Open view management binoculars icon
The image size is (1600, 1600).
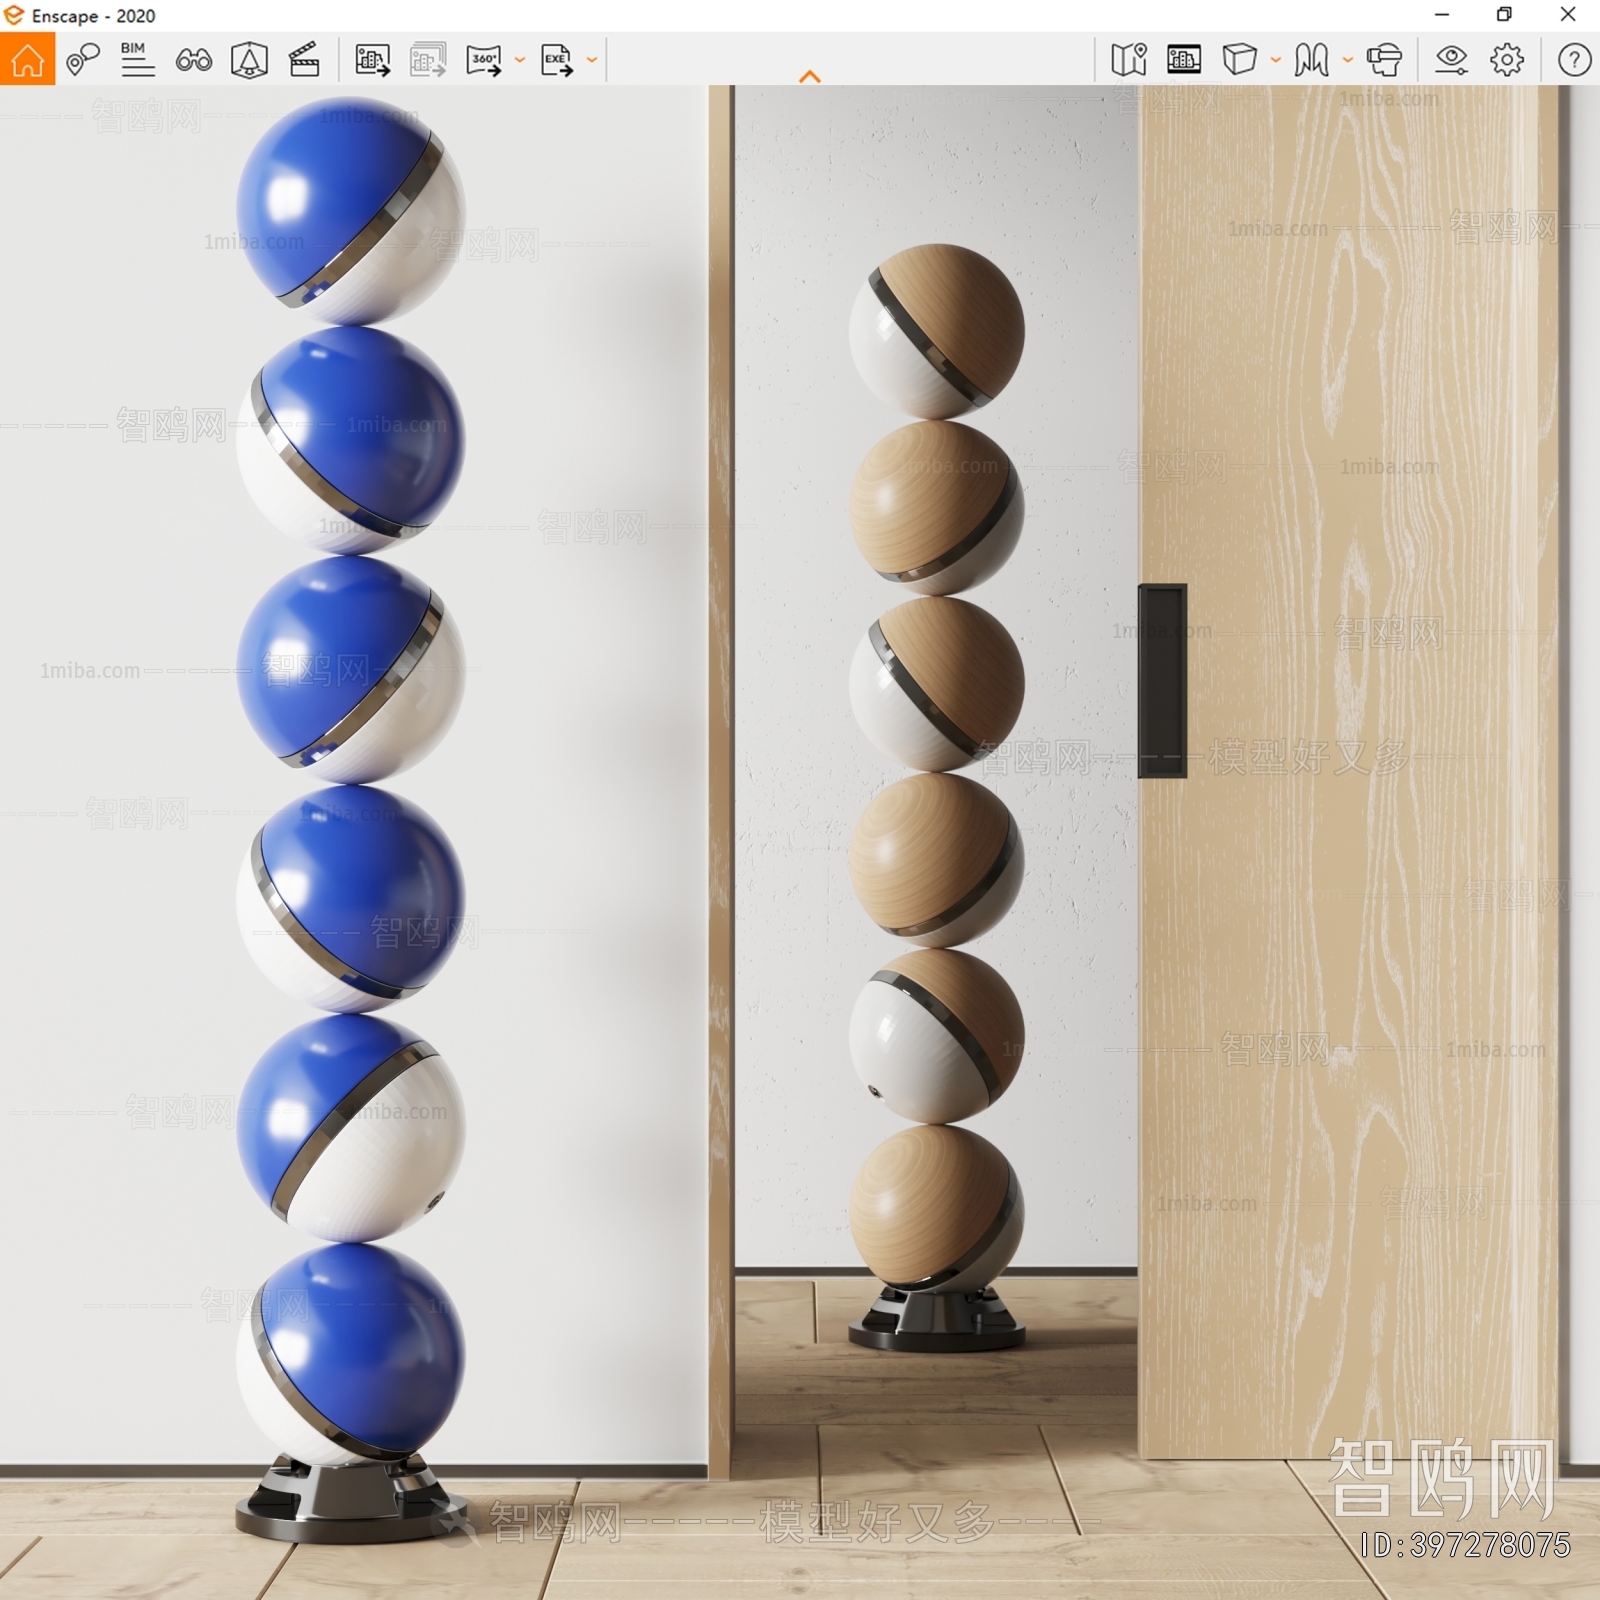193,60
